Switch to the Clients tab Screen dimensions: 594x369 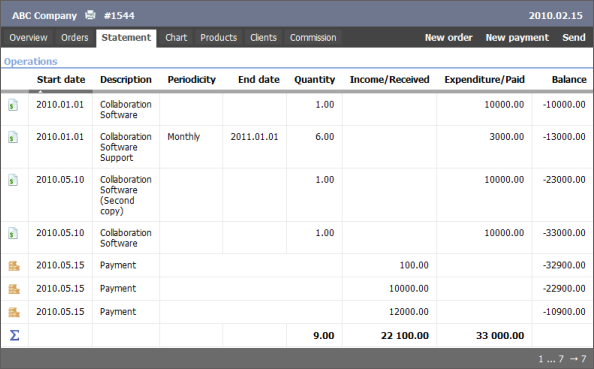(263, 38)
